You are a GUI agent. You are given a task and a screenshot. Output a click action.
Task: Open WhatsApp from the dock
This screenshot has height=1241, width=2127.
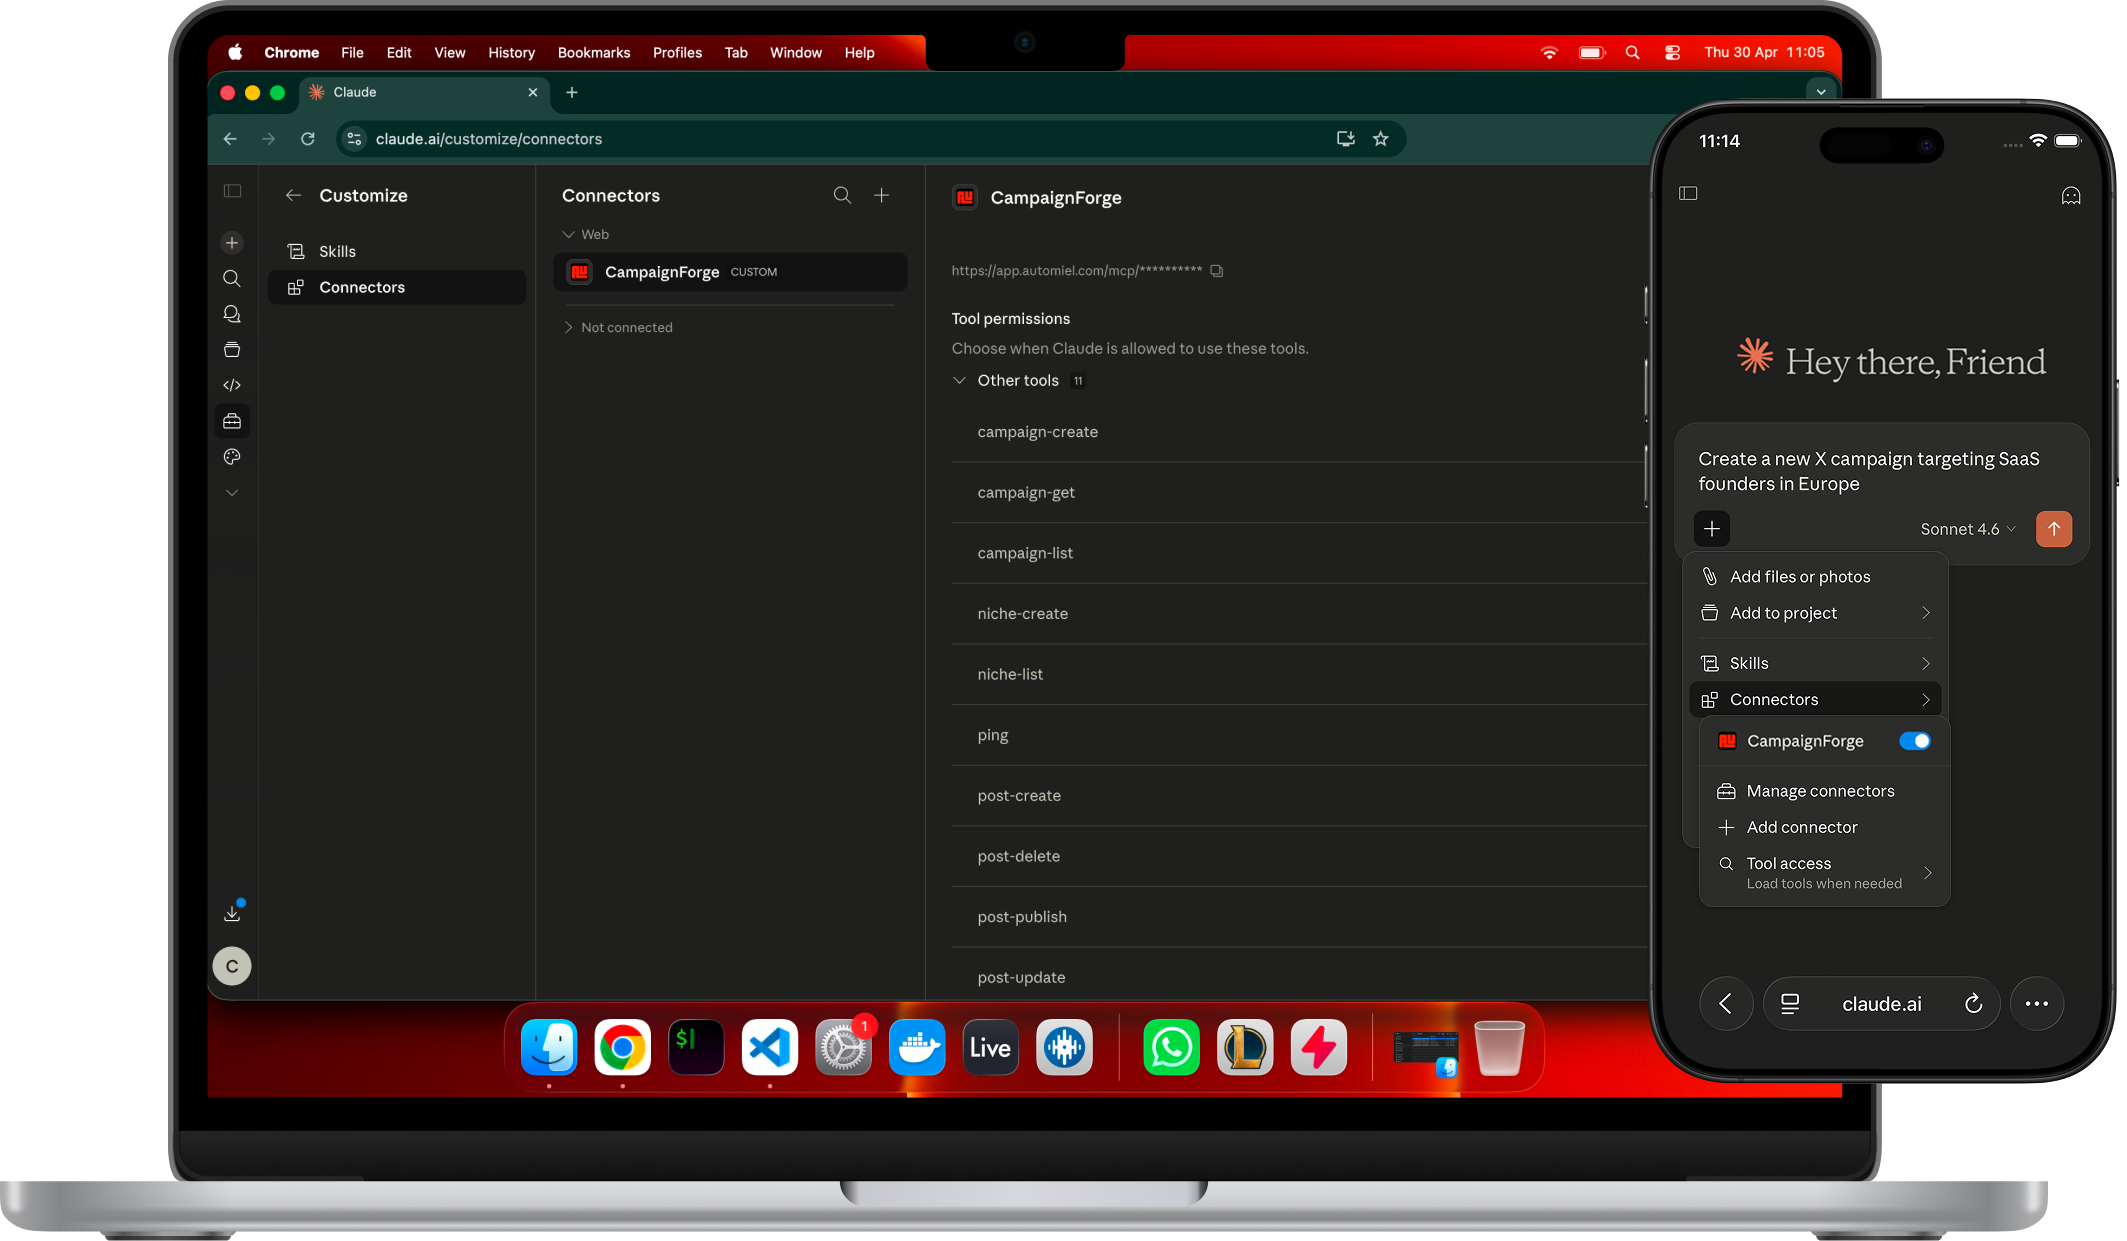1171,1048
